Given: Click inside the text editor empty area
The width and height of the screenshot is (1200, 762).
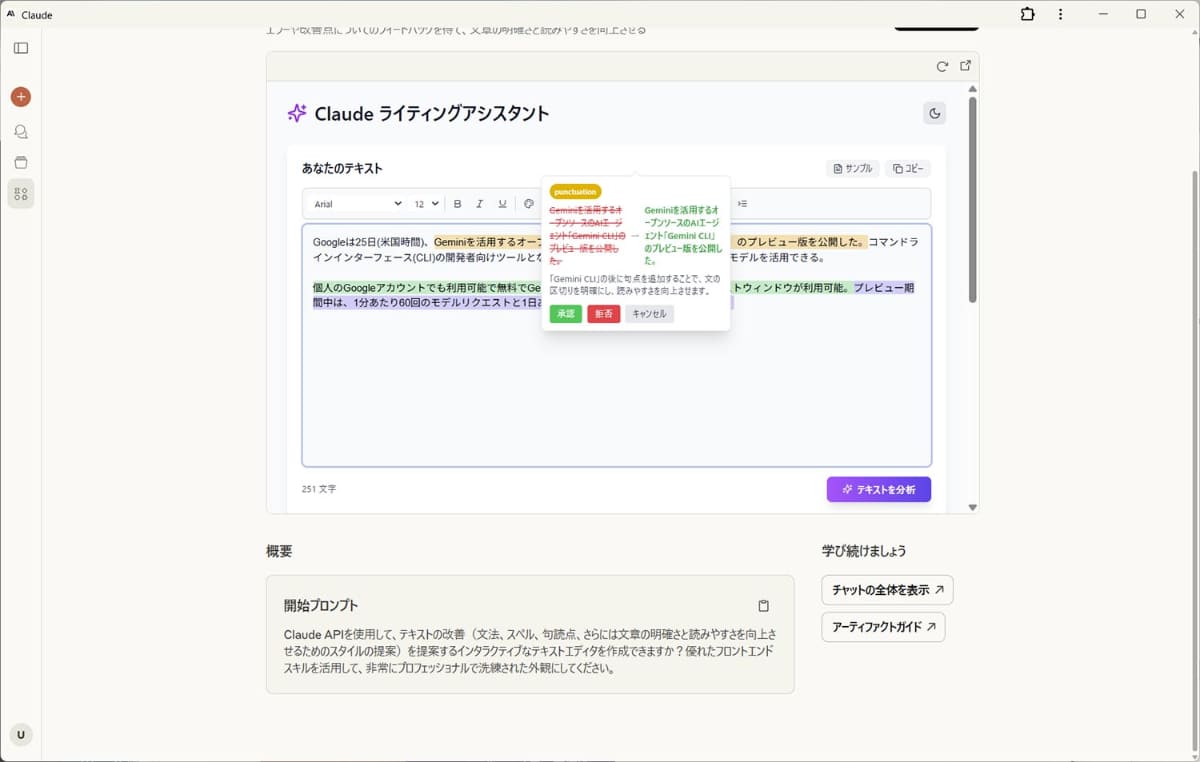Looking at the screenshot, I should pos(616,390).
